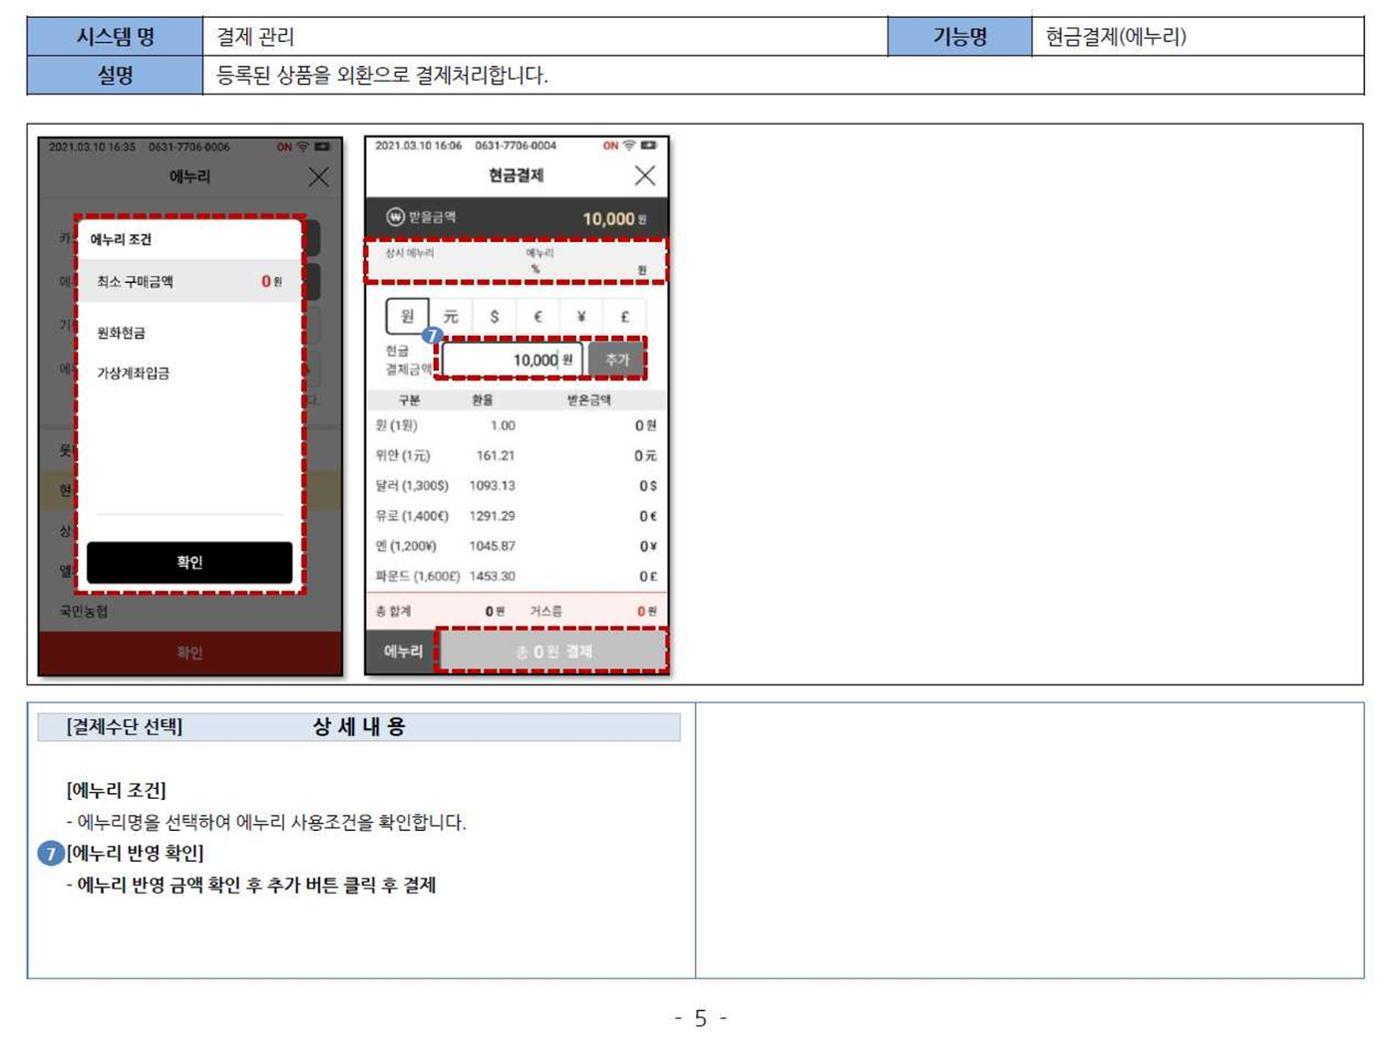The height and width of the screenshot is (1046, 1400).
Task: Select the 가상계좌입금 item
Action: pos(133,373)
